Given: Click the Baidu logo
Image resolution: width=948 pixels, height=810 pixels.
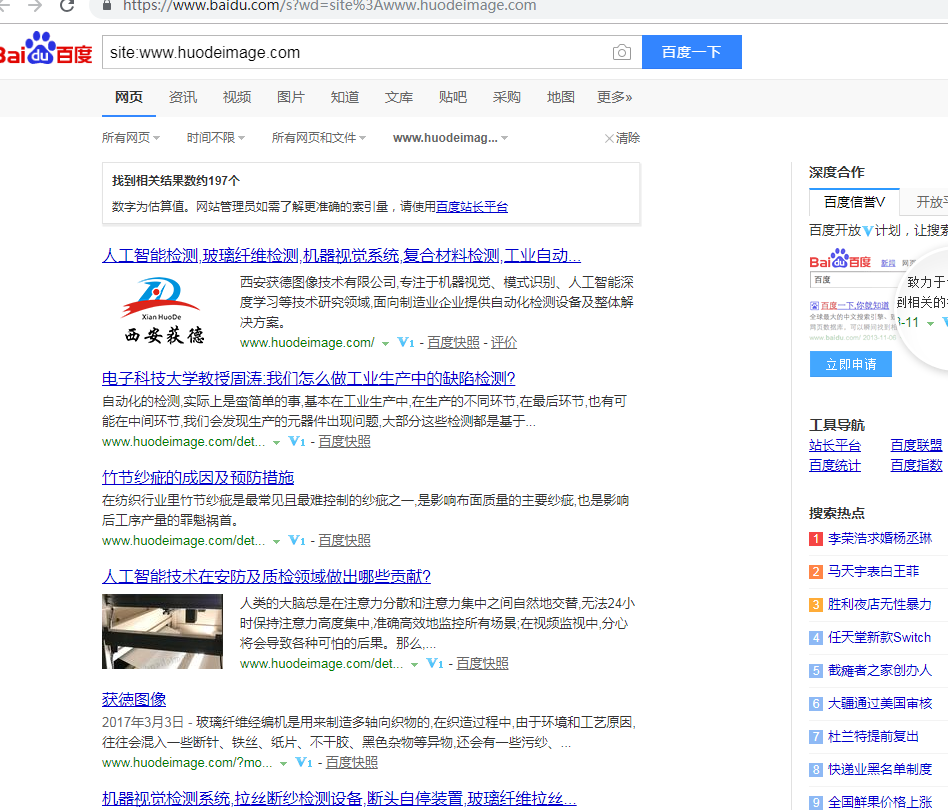Looking at the screenshot, I should pos(45,48).
